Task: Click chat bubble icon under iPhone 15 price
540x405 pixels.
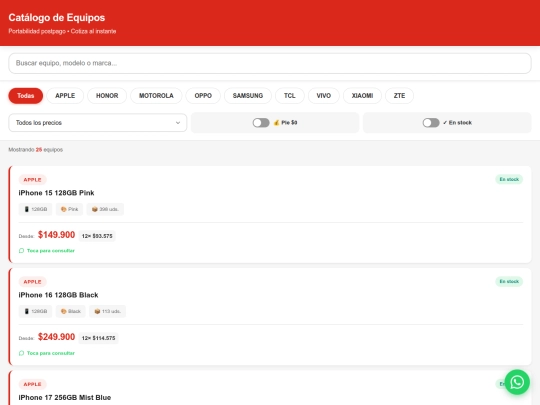Action: 21,251
